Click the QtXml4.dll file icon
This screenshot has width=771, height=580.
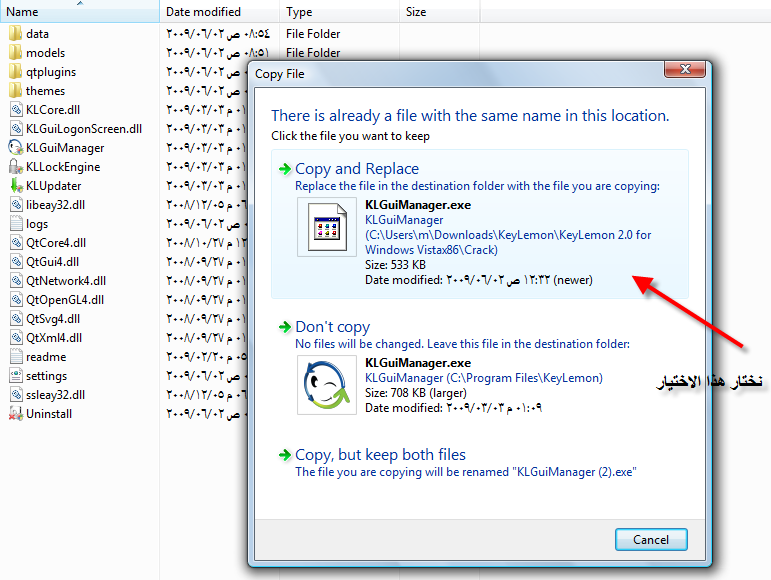16,338
